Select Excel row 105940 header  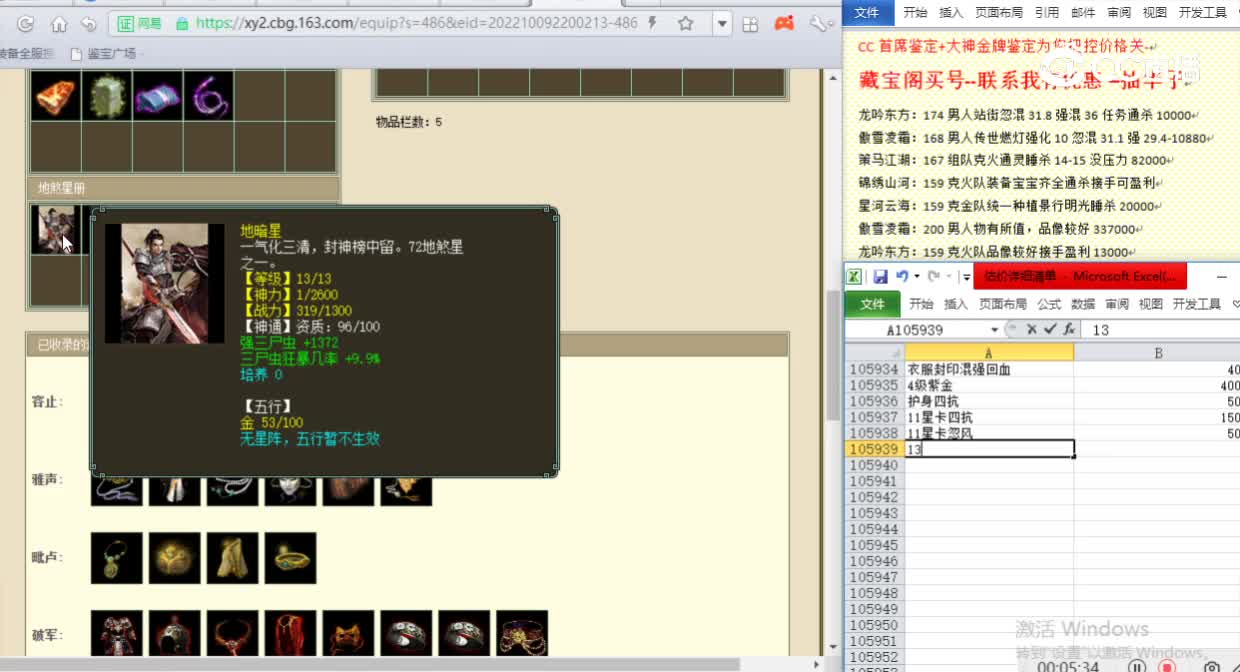[x=874, y=465]
